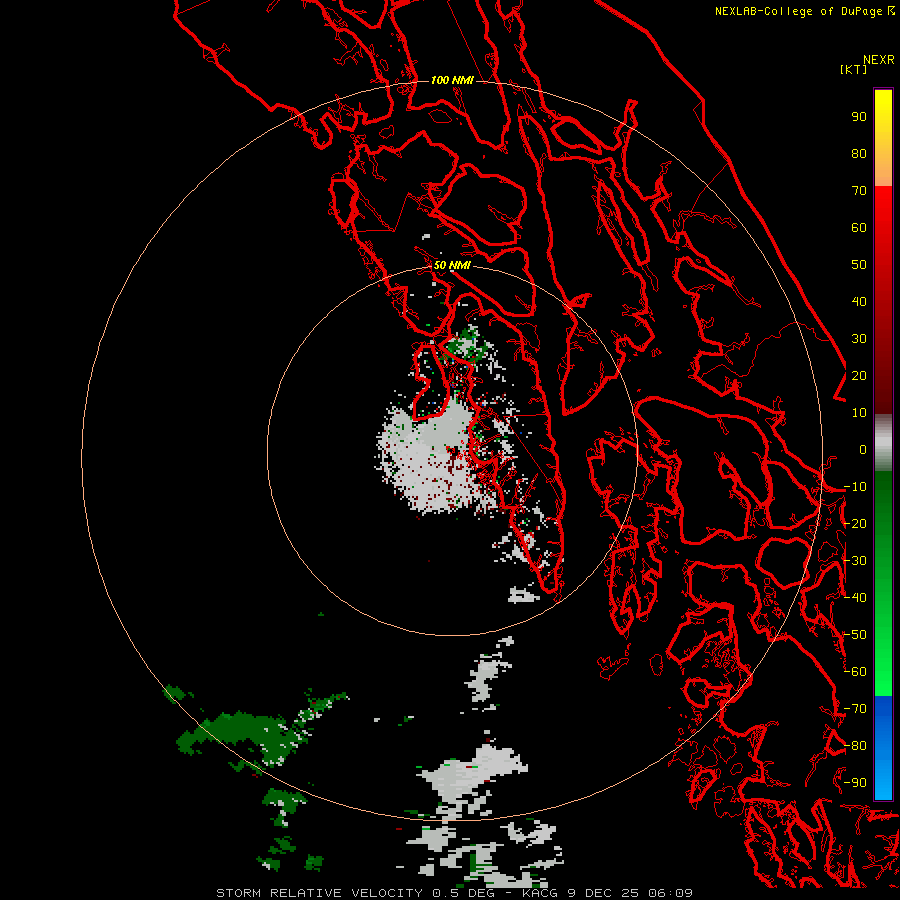Click the 40 value on the velocity scale
Image resolution: width=900 pixels, height=900 pixels.
tap(859, 302)
